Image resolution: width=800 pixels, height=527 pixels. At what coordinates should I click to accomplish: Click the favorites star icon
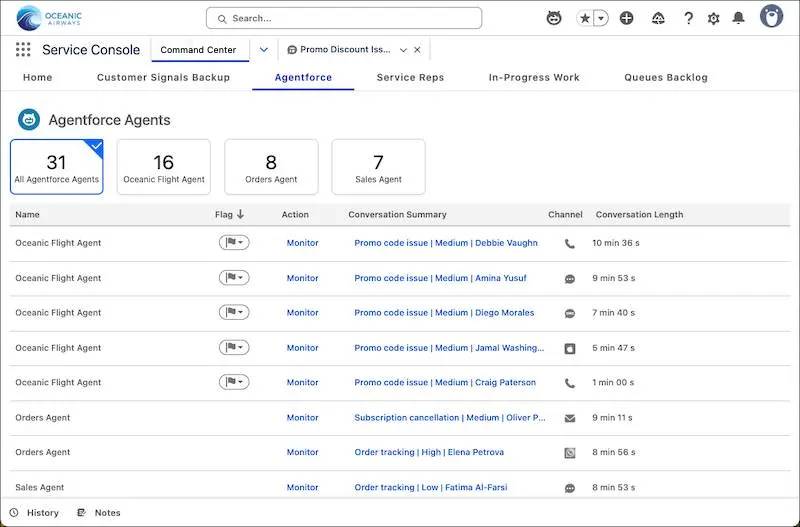click(585, 18)
